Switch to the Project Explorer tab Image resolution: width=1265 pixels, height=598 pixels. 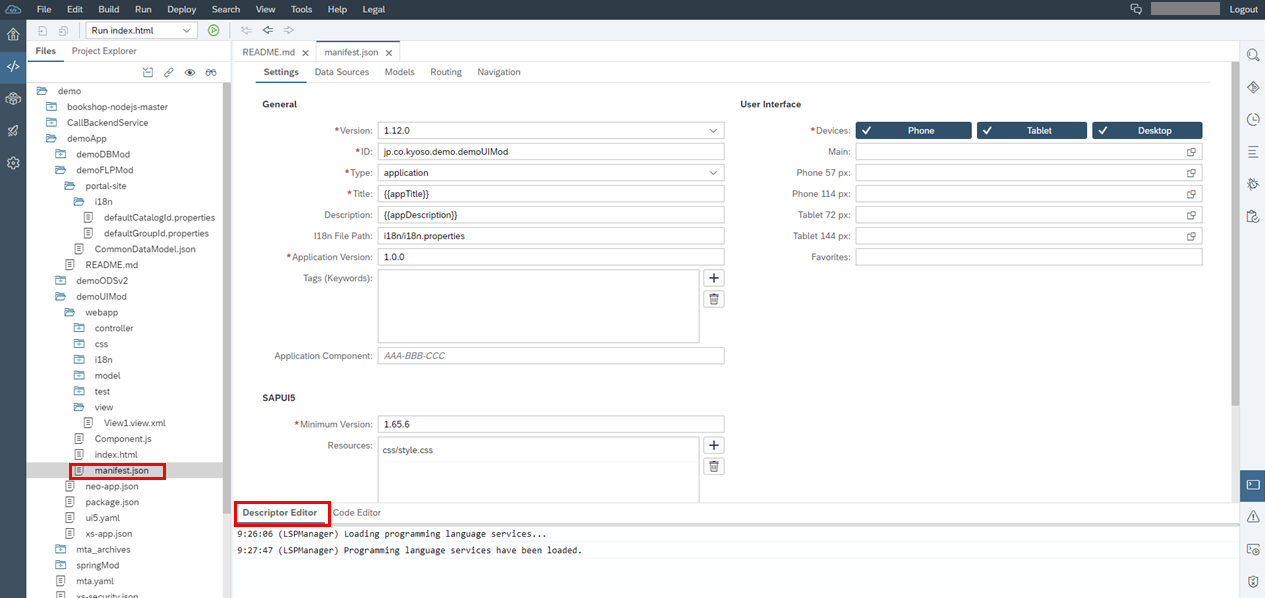[104, 51]
